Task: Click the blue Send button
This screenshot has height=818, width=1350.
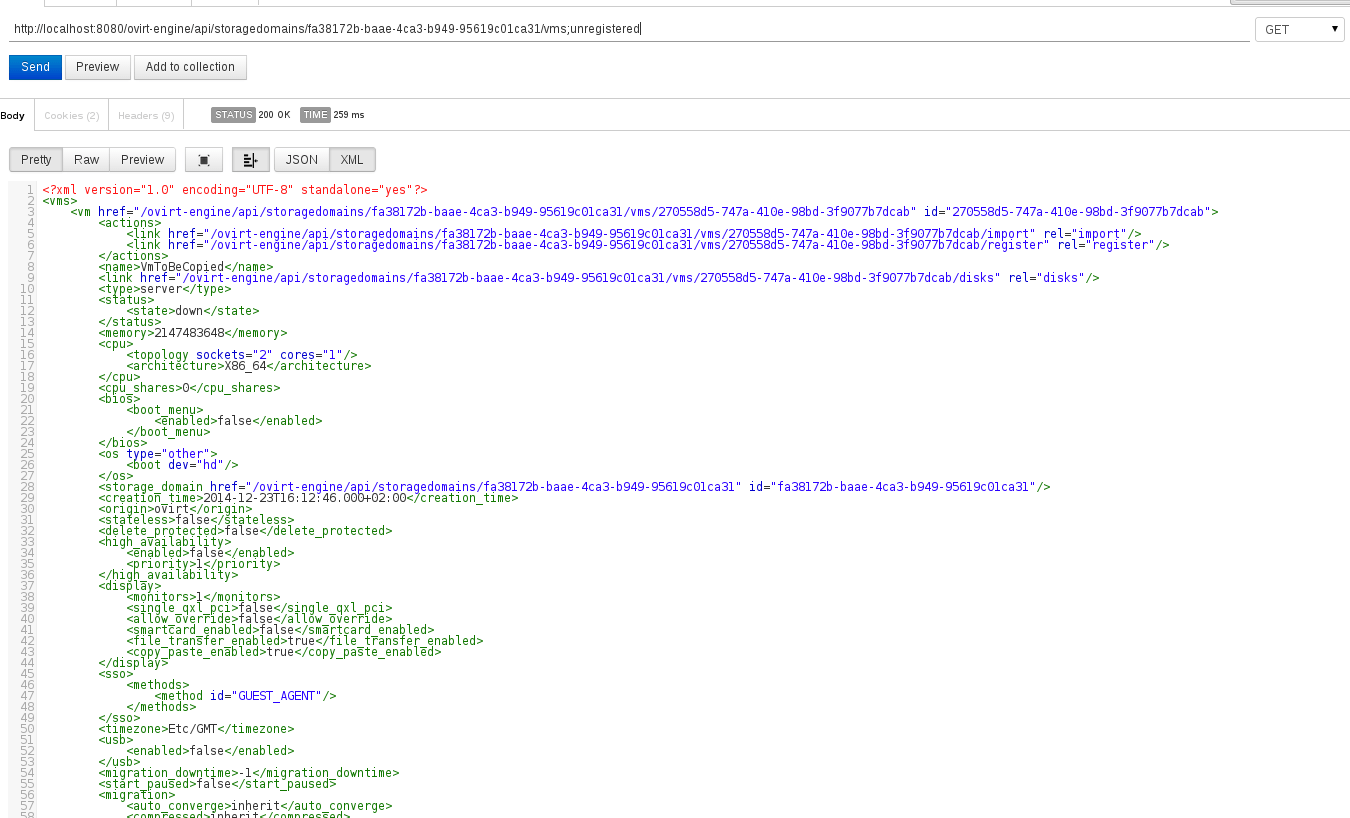Action: coord(35,66)
